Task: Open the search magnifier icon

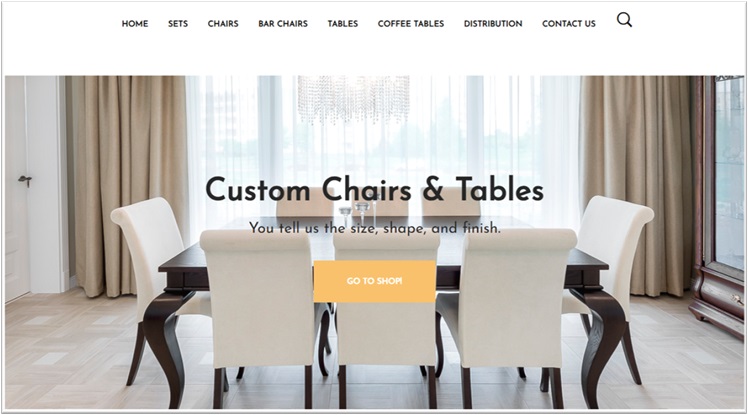Action: (x=624, y=20)
